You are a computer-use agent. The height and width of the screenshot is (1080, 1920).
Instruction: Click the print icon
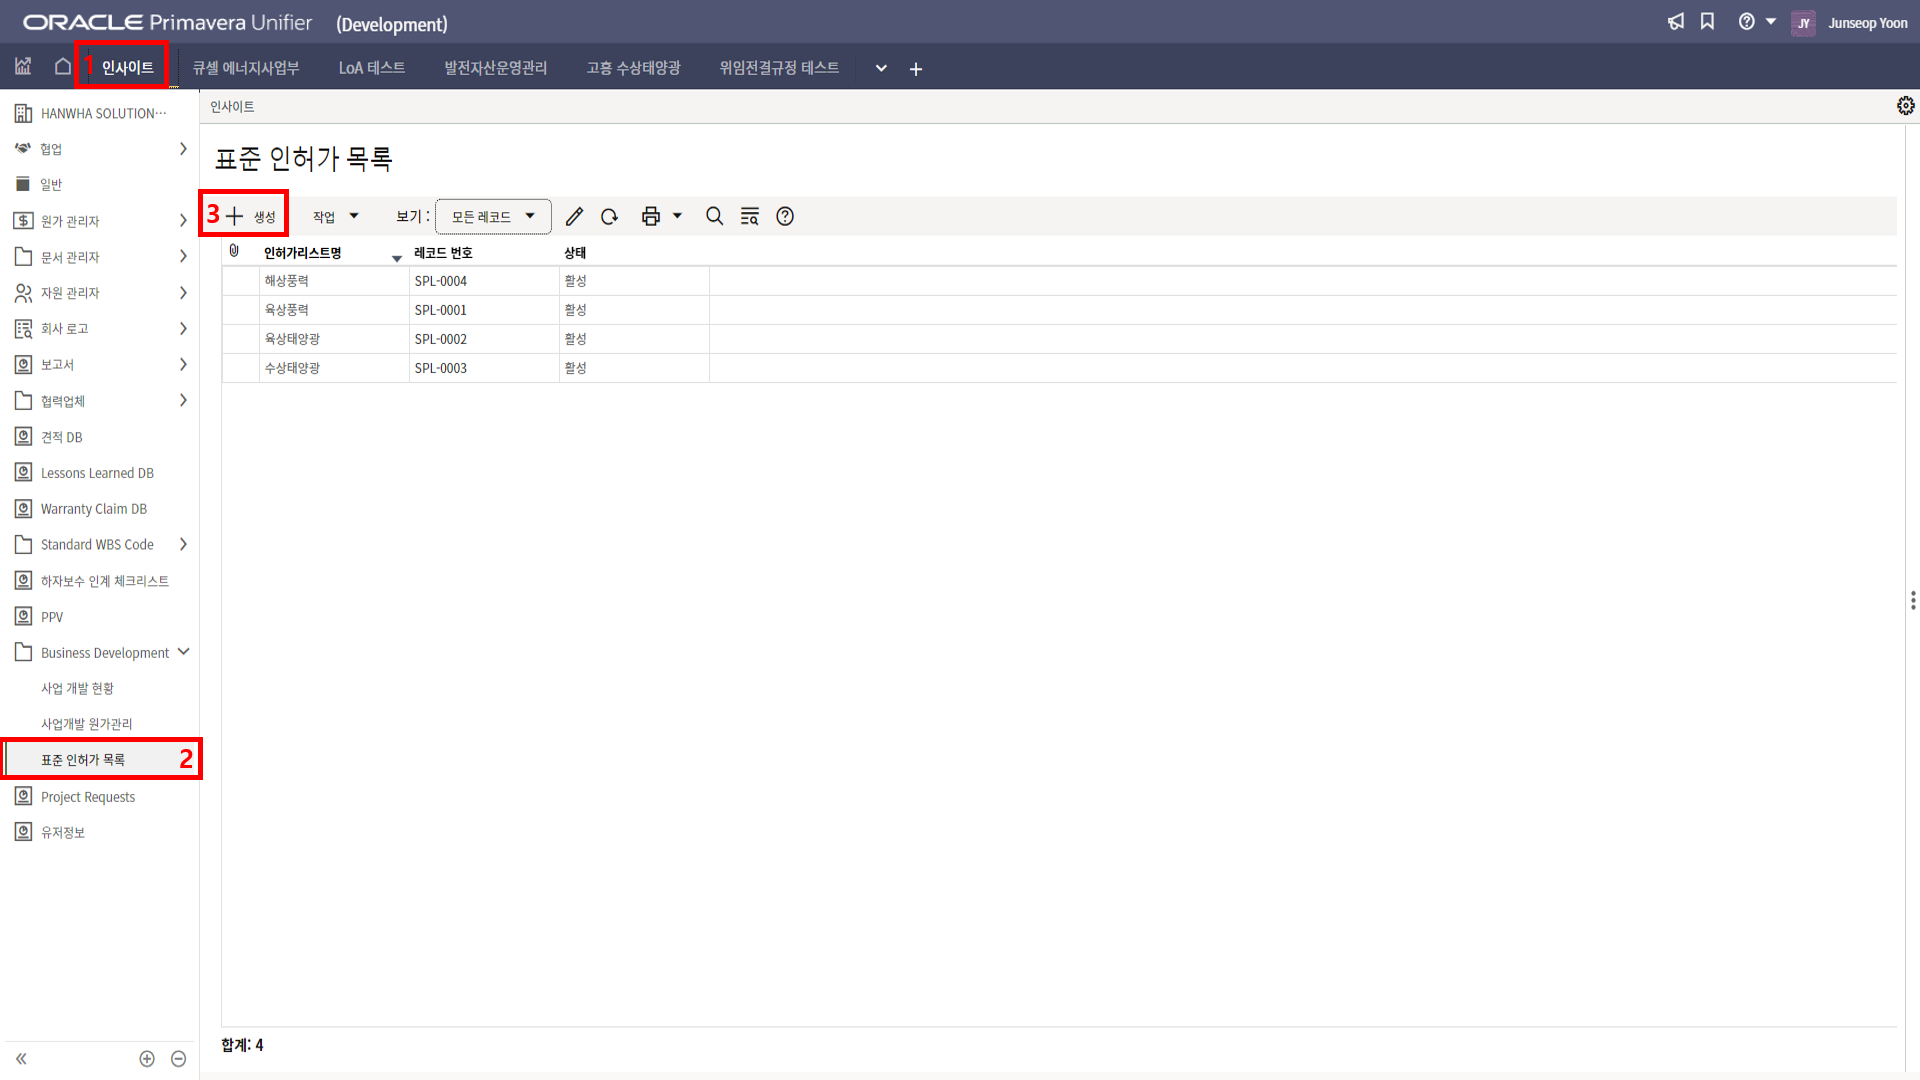[651, 216]
